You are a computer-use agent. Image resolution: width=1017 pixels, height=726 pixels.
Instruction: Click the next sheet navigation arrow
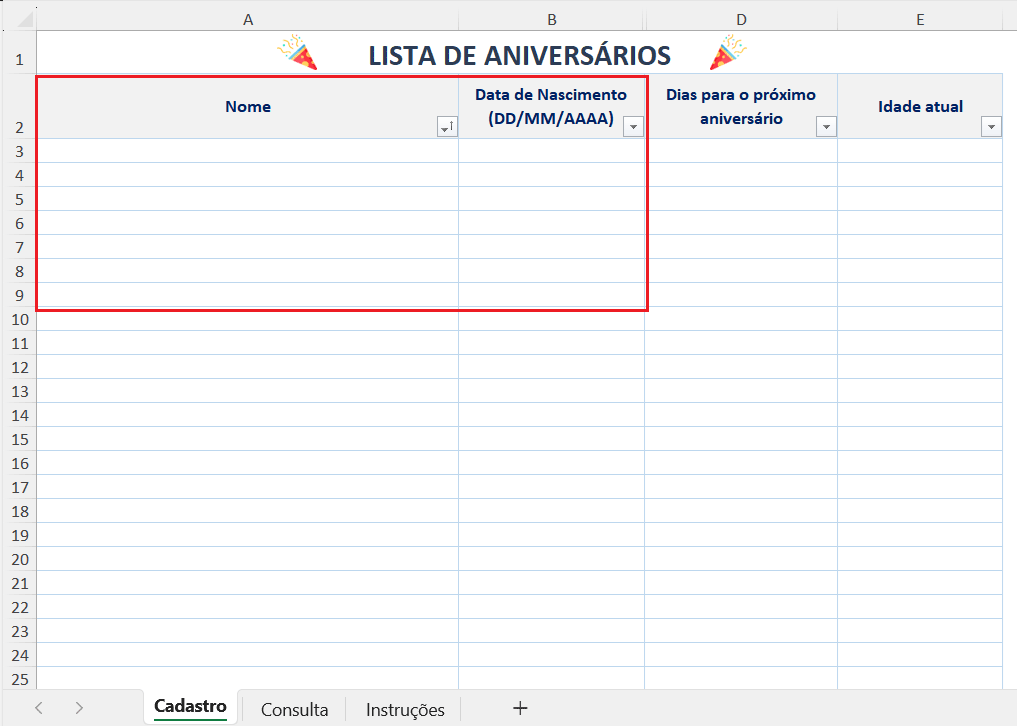click(79, 708)
